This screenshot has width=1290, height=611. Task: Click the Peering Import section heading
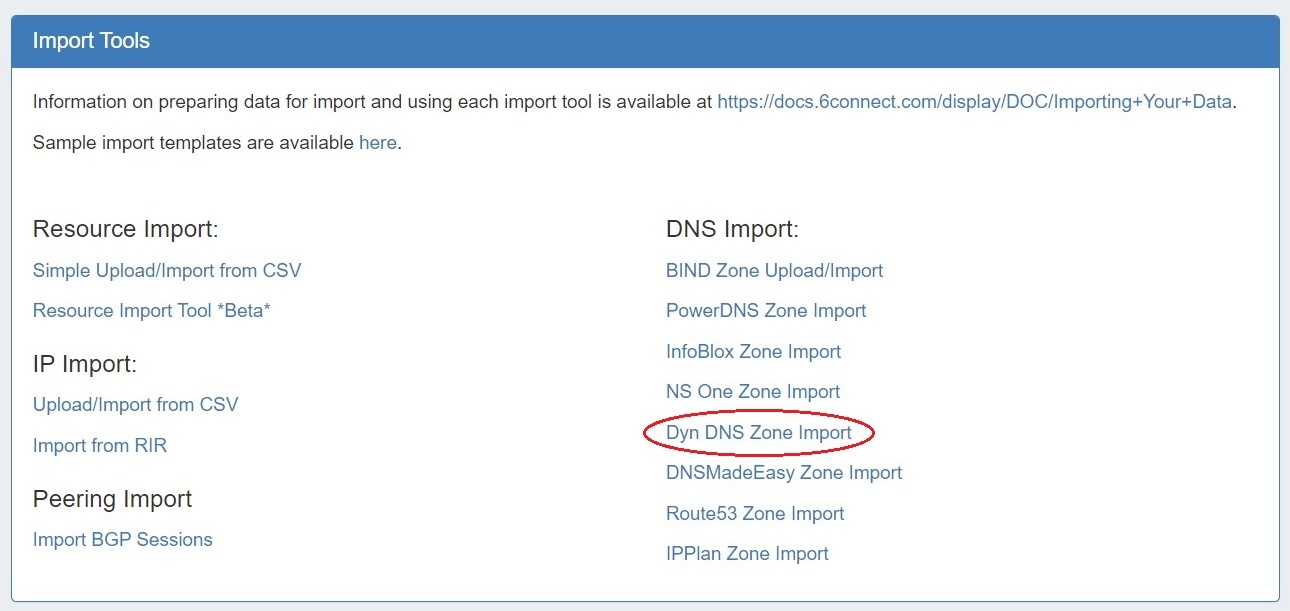(113, 498)
